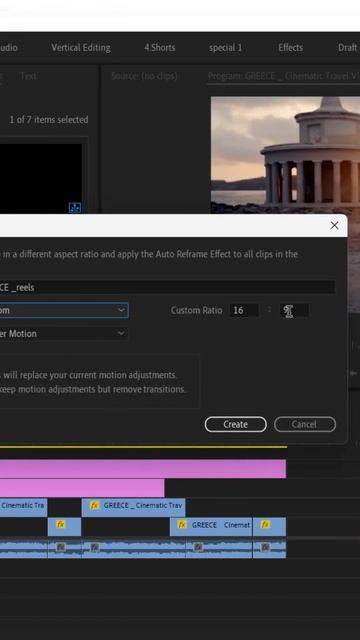Switch to the Effects workspace

pos(291,48)
